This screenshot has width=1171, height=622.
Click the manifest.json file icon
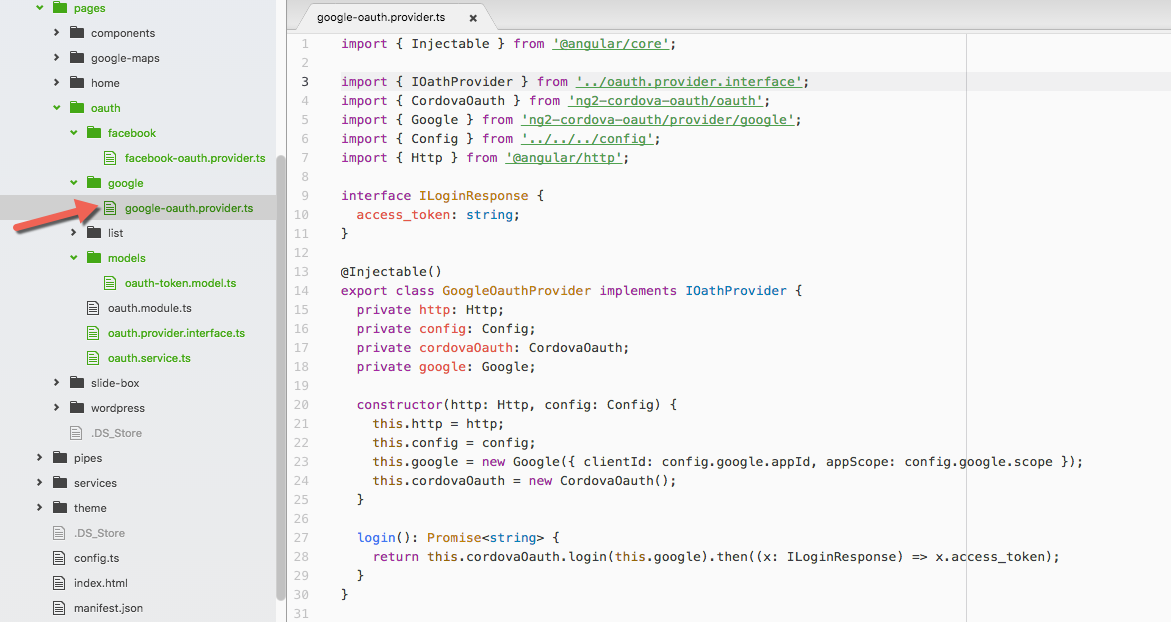tap(59, 608)
